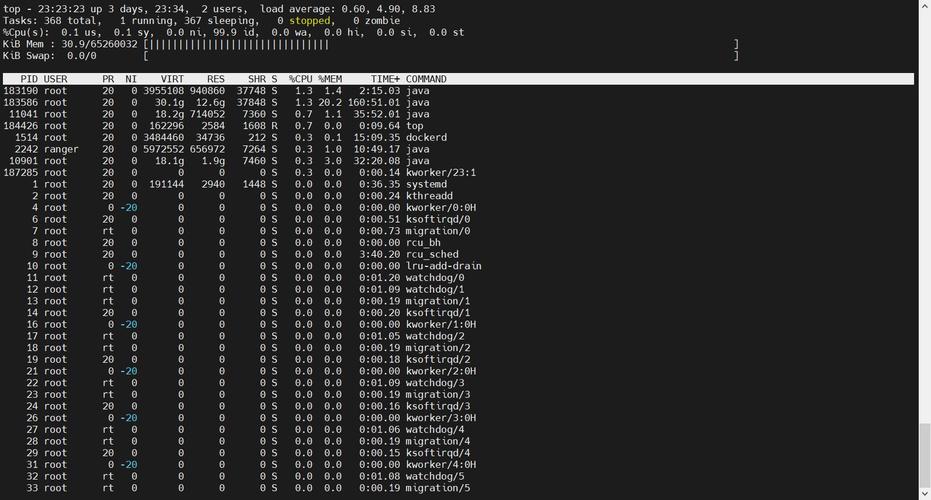Image resolution: width=931 pixels, height=500 pixels.
Task: Click the migration/5 command
Action: point(438,488)
